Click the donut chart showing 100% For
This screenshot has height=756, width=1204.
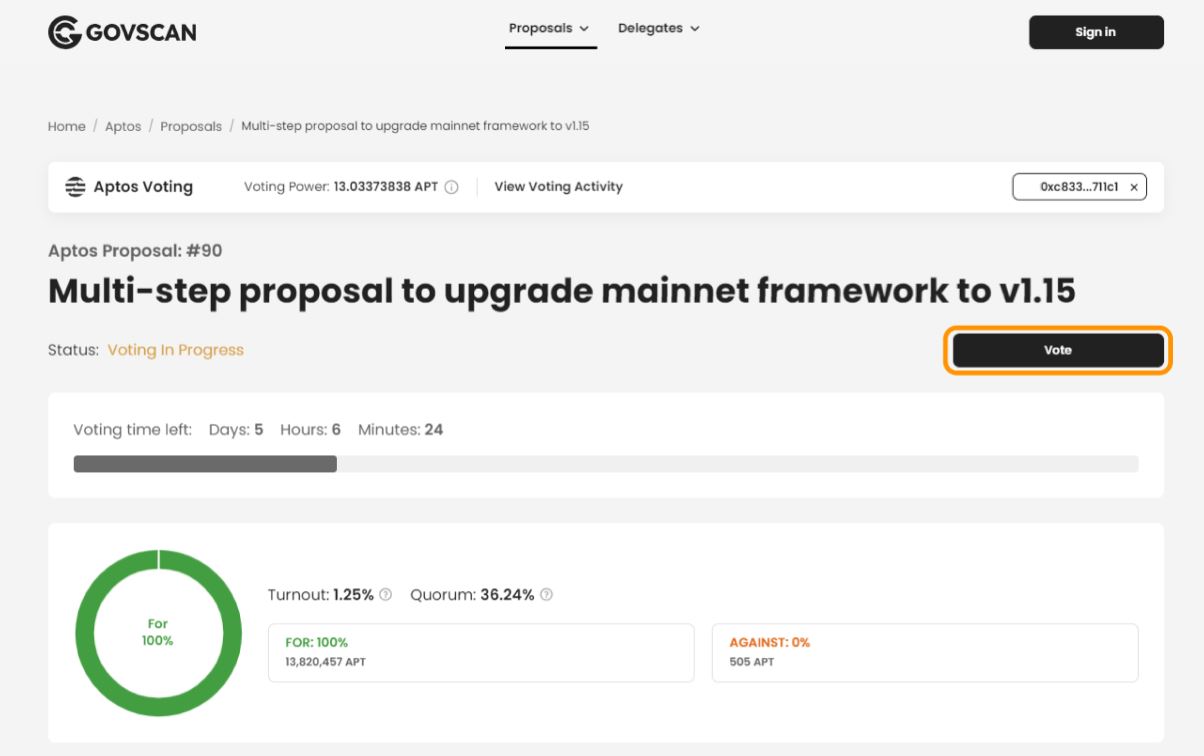click(157, 632)
